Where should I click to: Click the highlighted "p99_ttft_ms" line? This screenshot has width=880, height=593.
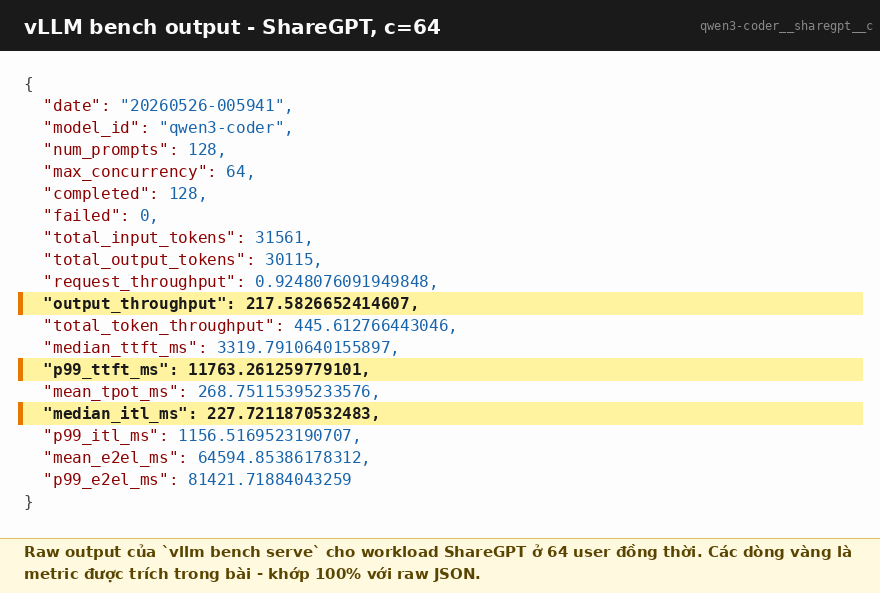click(441, 370)
